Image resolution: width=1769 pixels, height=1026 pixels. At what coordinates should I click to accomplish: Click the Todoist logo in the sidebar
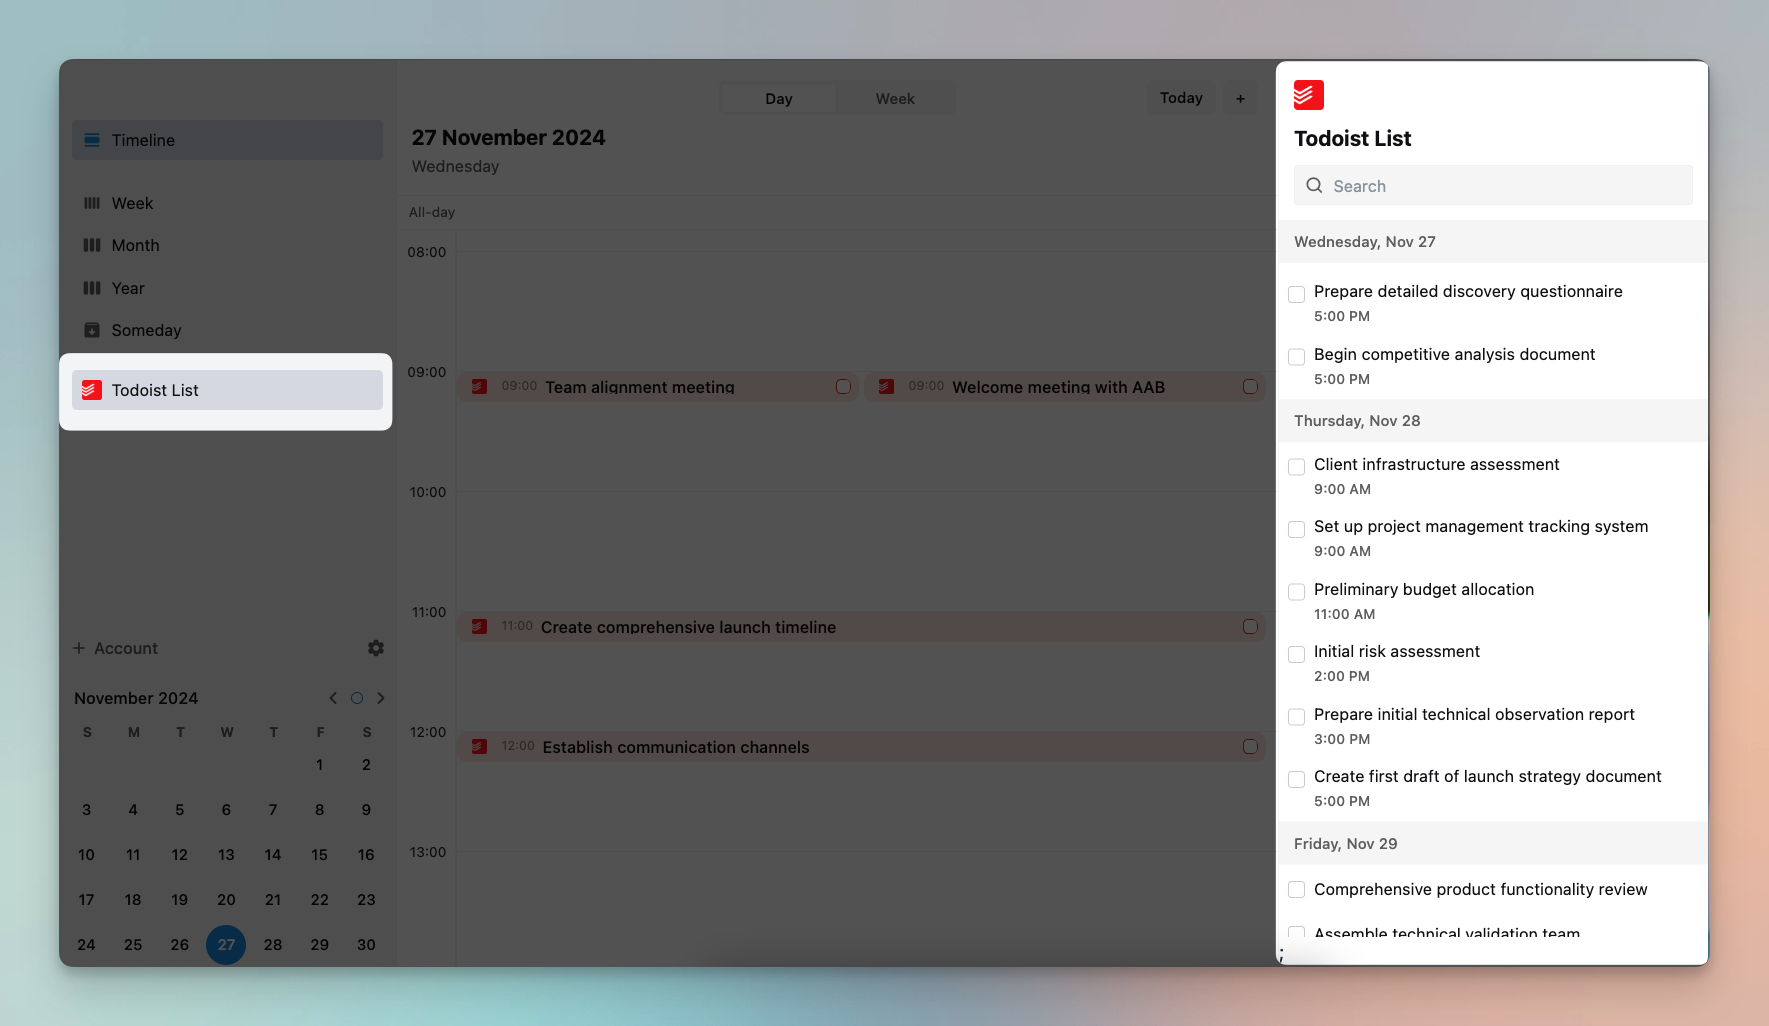(92, 390)
